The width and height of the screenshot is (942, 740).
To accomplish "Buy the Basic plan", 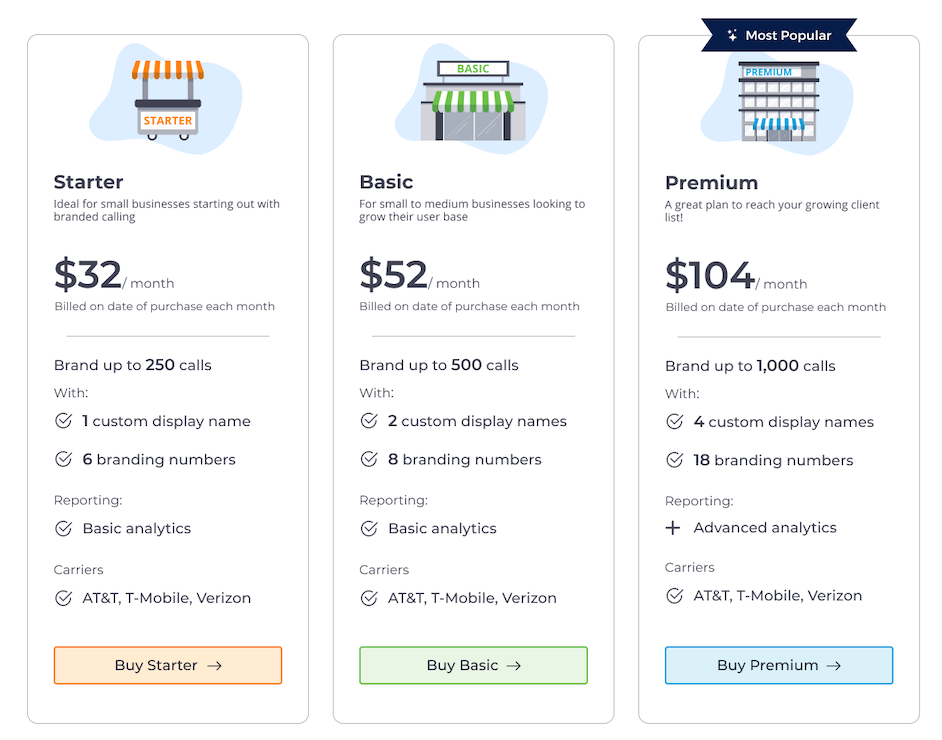I will tap(473, 665).
